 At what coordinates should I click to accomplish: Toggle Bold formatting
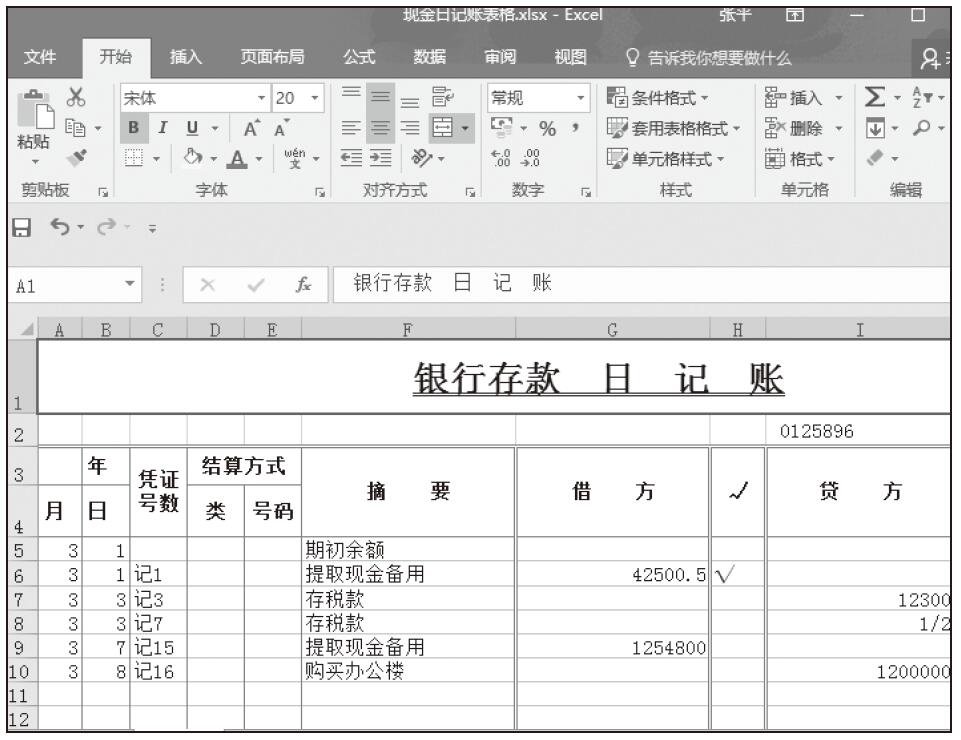click(x=132, y=129)
